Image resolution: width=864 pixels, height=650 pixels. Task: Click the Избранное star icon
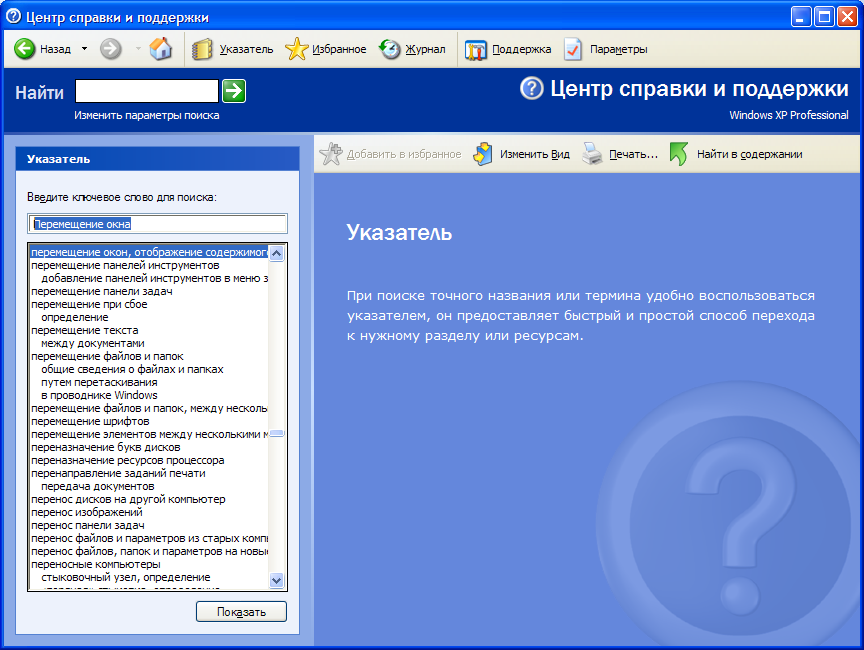(296, 49)
